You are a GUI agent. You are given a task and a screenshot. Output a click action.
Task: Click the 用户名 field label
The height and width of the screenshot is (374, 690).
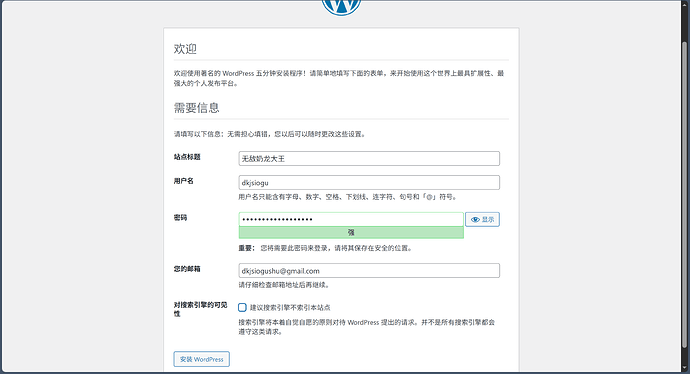coord(184,181)
